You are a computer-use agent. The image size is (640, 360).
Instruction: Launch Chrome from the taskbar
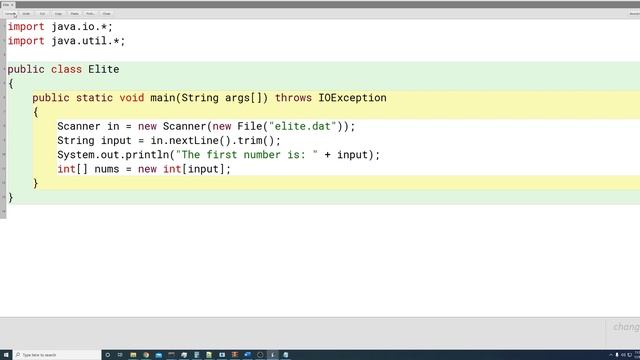[x=146, y=355]
